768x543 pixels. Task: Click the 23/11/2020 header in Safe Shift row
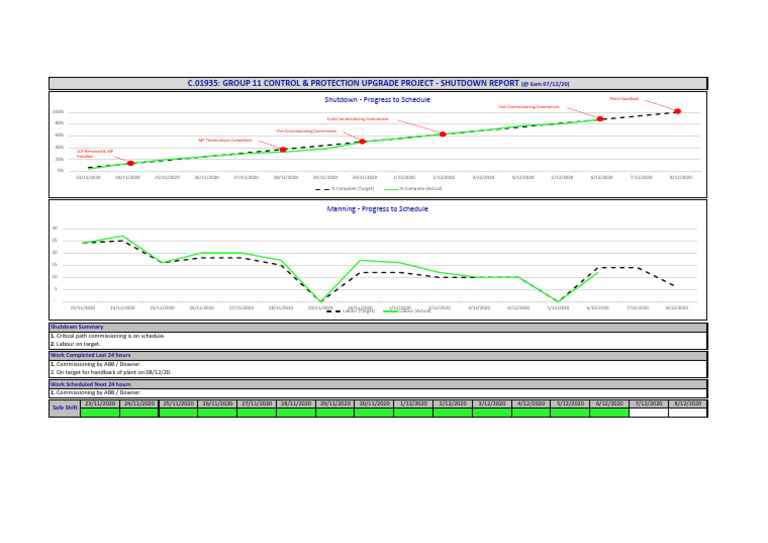(x=100, y=404)
